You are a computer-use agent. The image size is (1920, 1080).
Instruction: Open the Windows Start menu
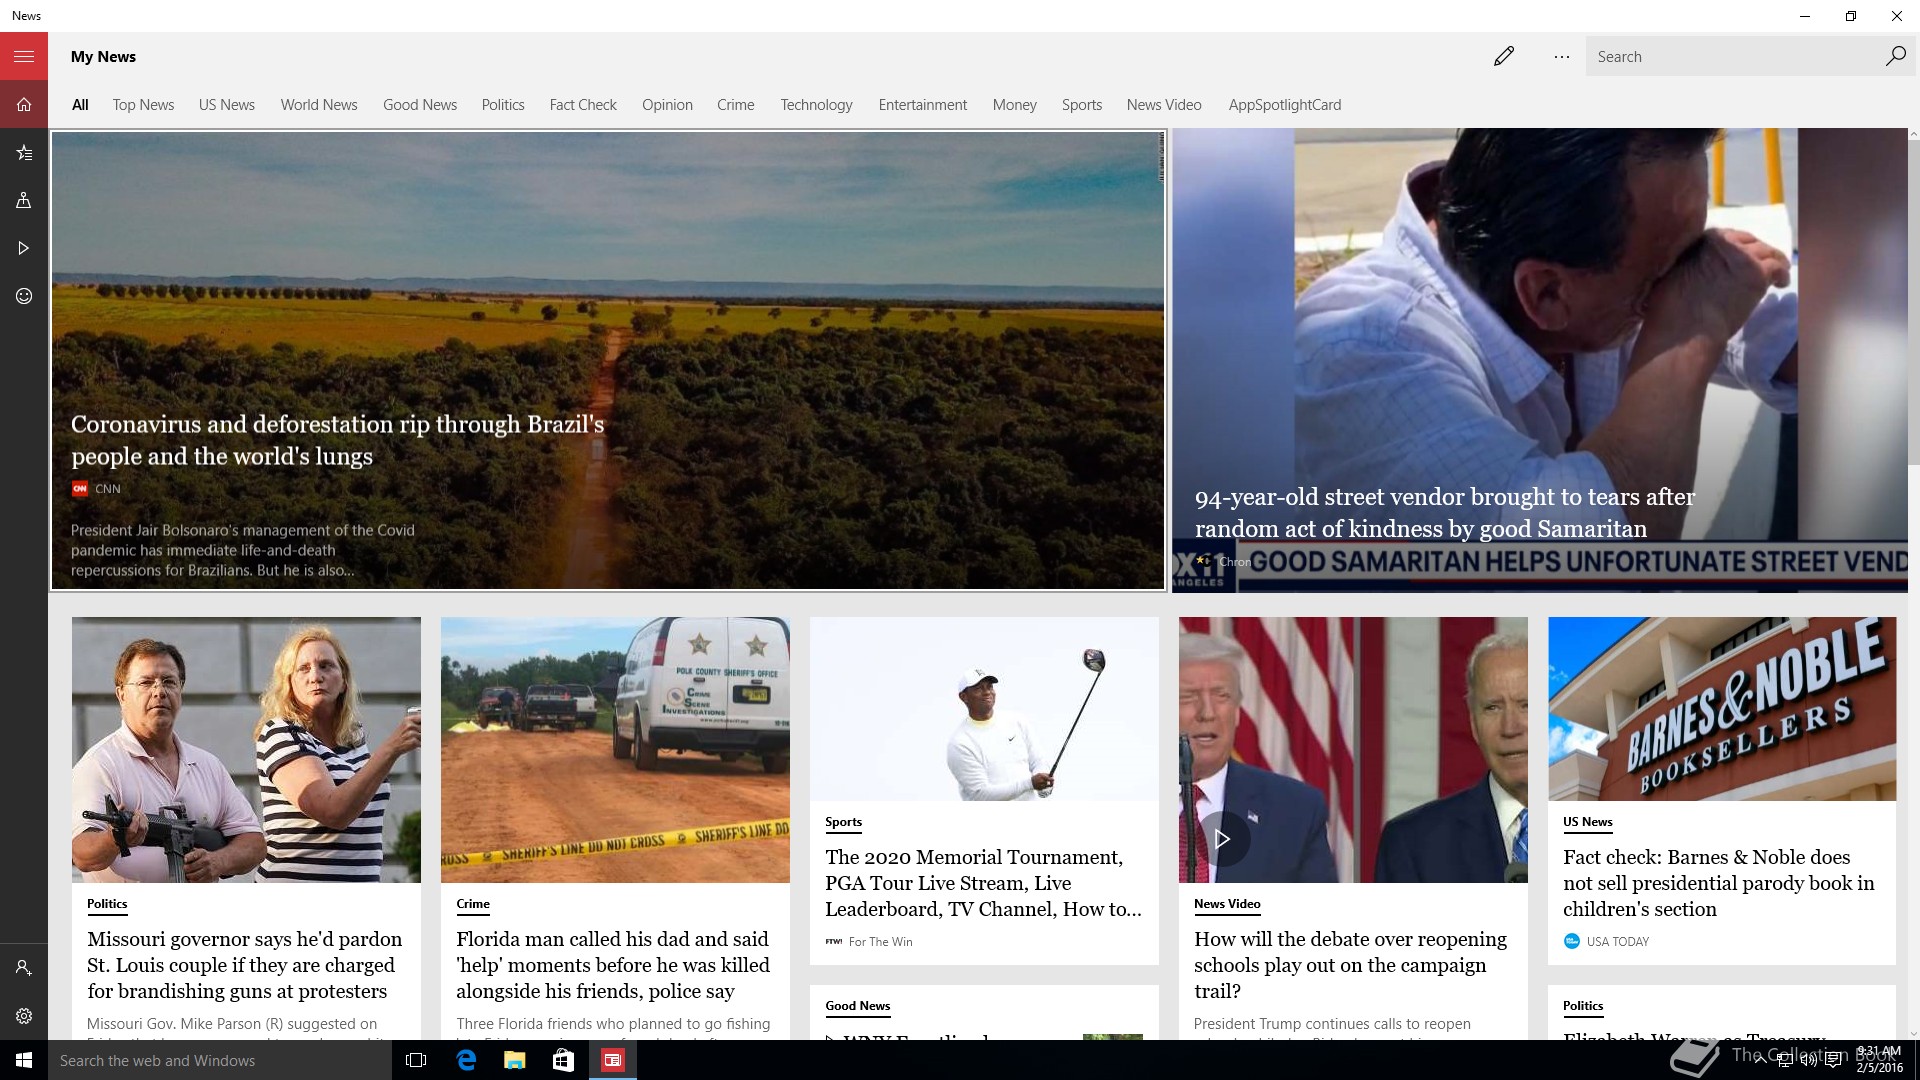tap(24, 1060)
